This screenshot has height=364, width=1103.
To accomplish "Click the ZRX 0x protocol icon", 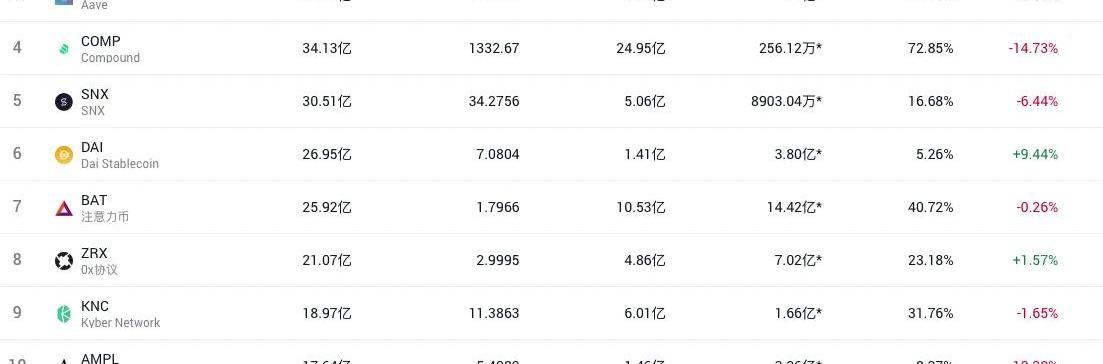I will (x=64, y=261).
